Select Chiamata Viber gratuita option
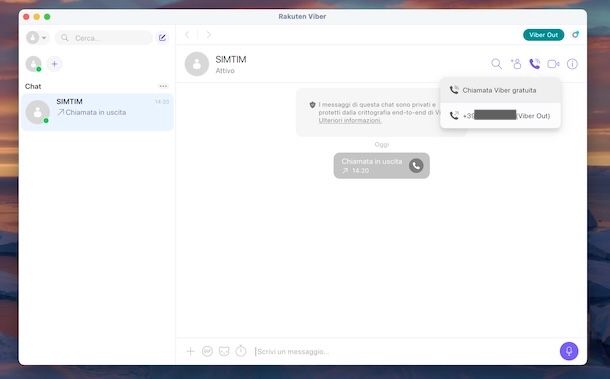This screenshot has height=379, width=610. click(x=500, y=90)
